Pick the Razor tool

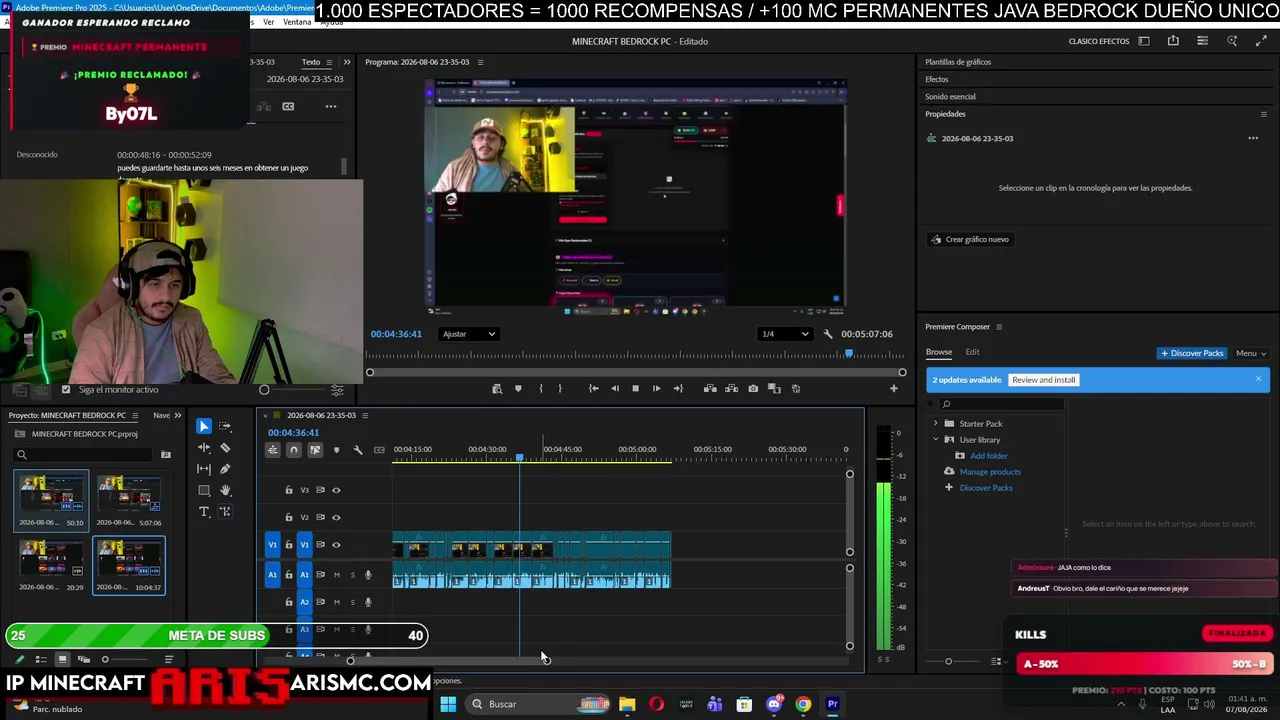click(x=225, y=448)
